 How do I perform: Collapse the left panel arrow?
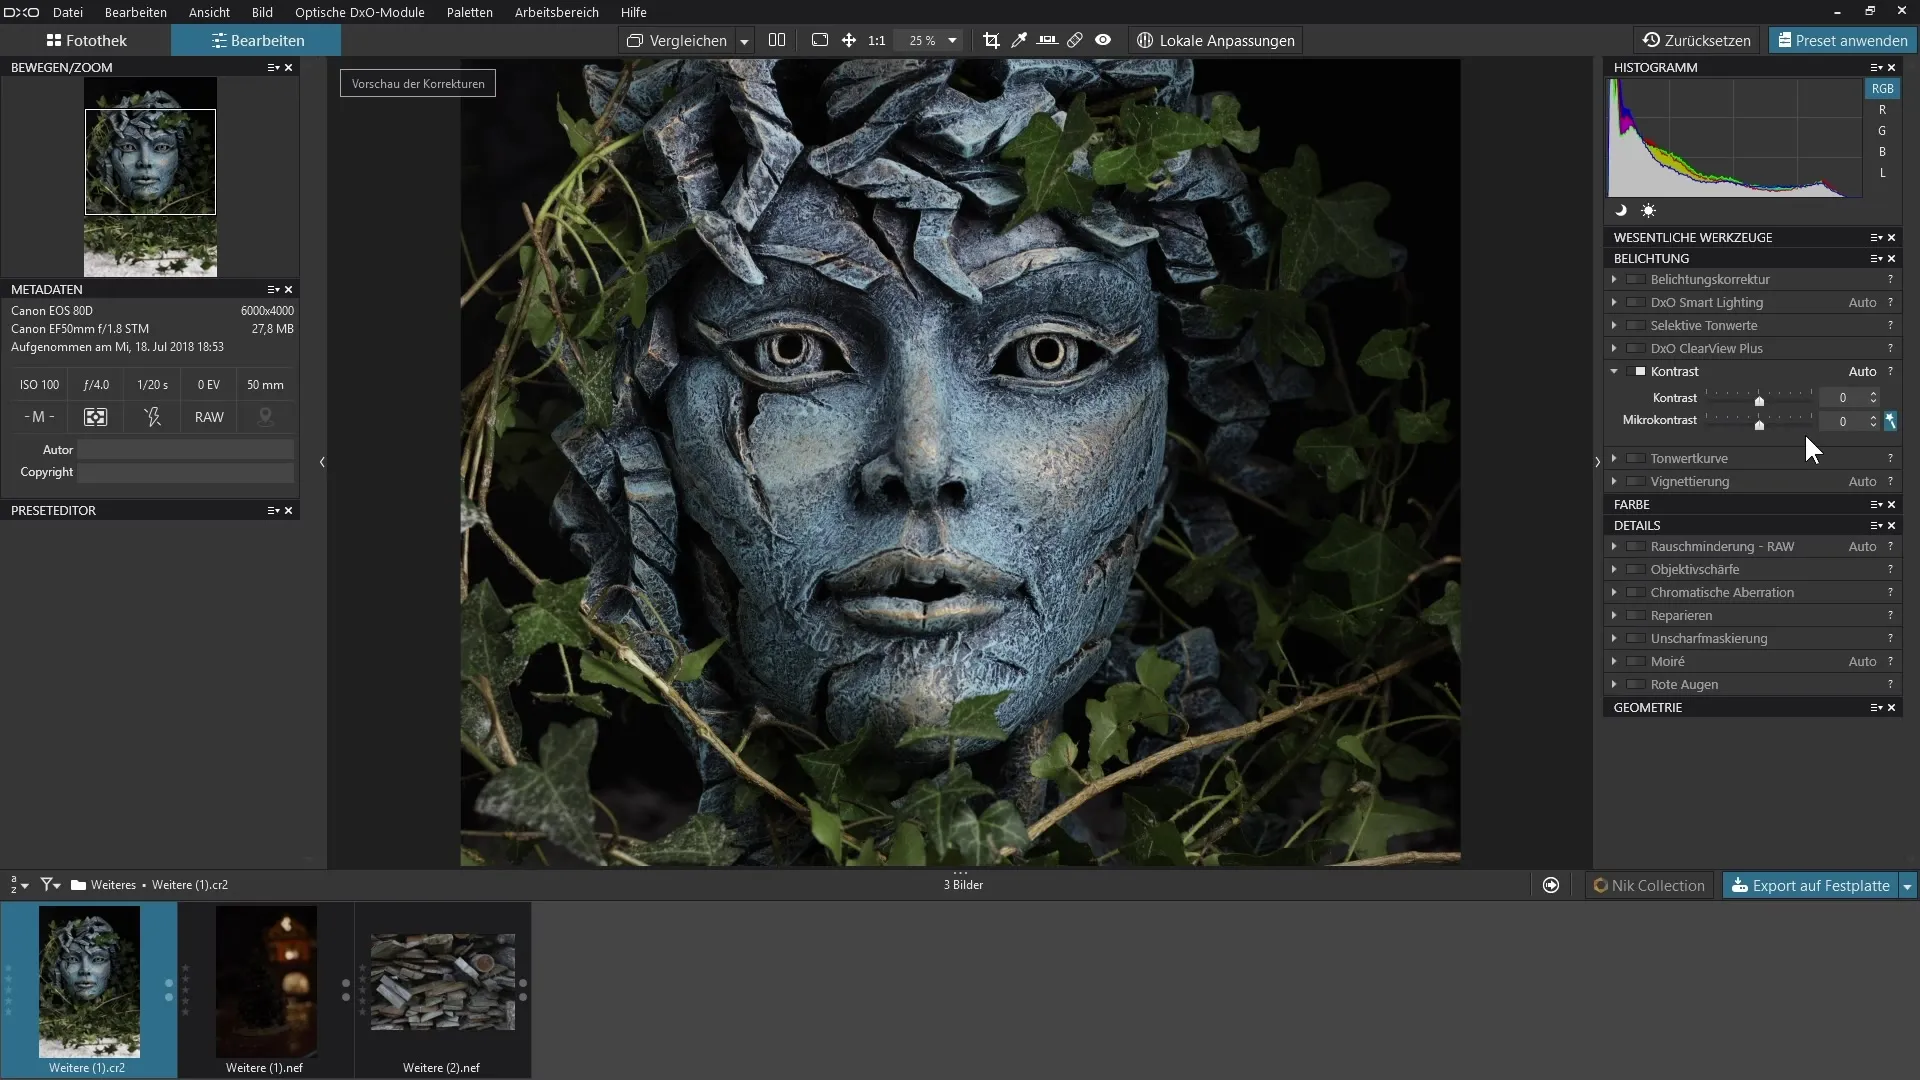[x=322, y=462]
